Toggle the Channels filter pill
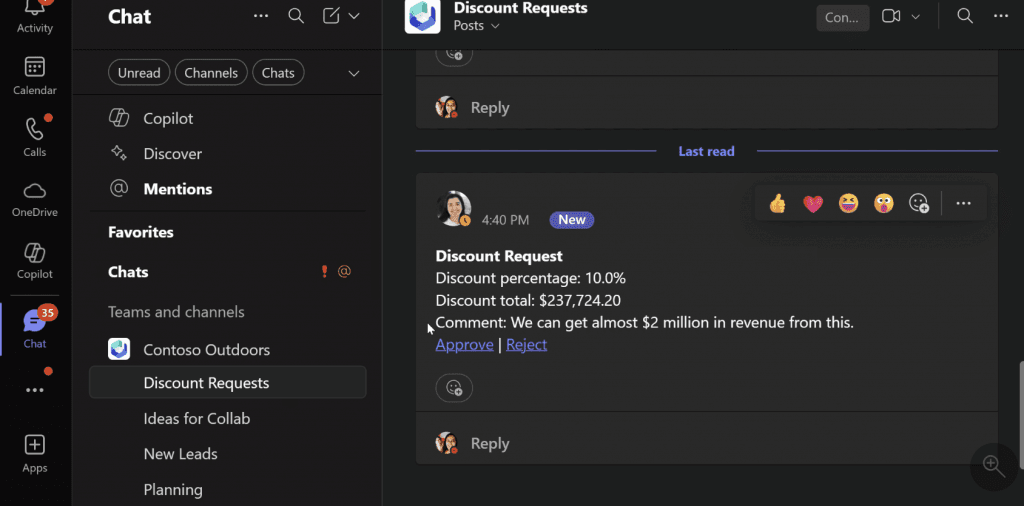 pos(211,73)
